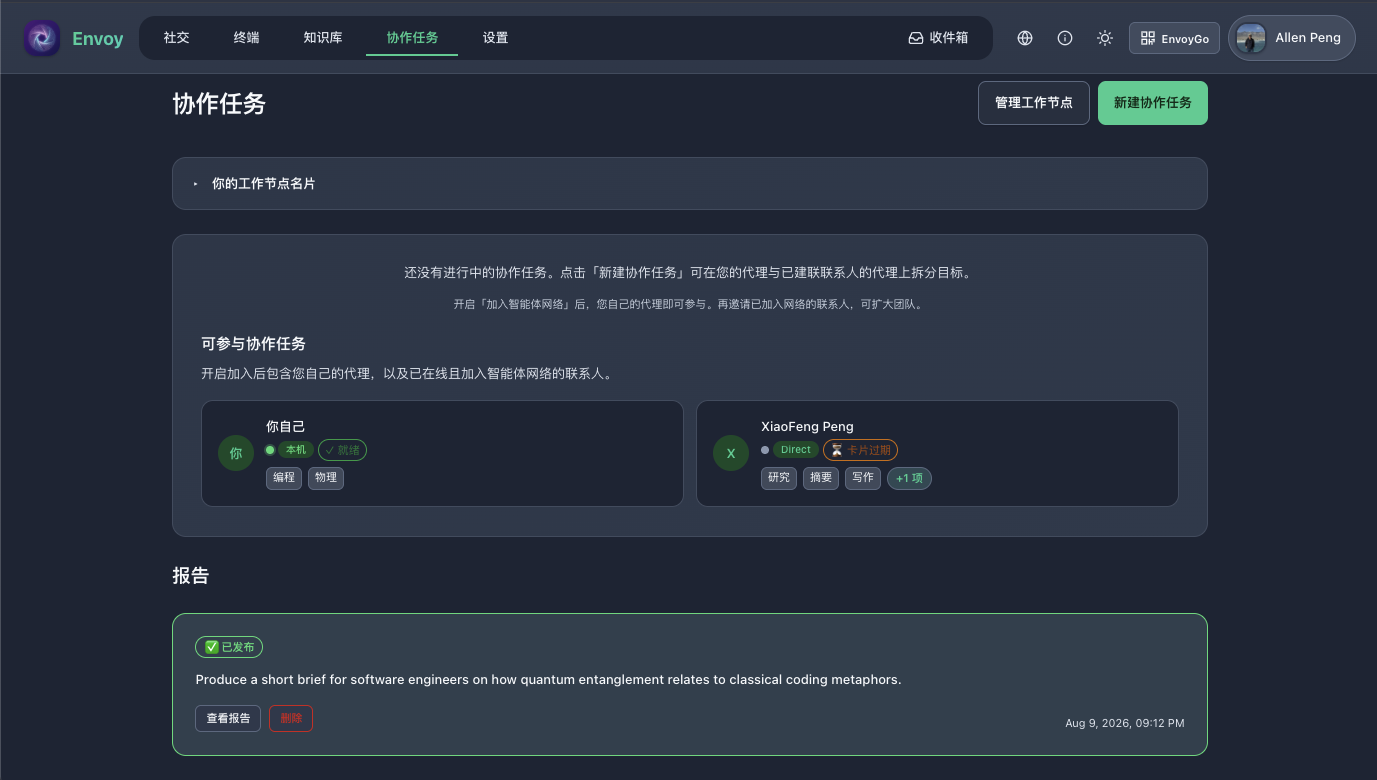Click the 可参与协作任务 heading
Image resolution: width=1377 pixels, height=780 pixels.
[x=253, y=343]
